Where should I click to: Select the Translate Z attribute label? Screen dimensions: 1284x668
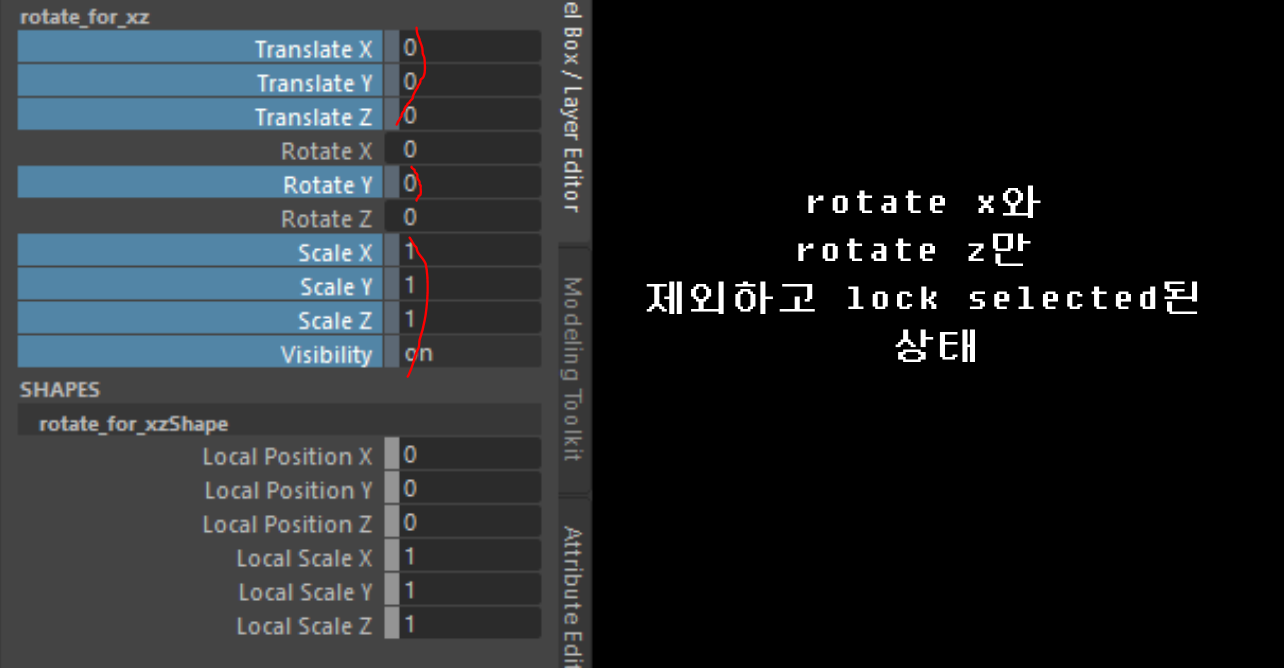(313, 117)
